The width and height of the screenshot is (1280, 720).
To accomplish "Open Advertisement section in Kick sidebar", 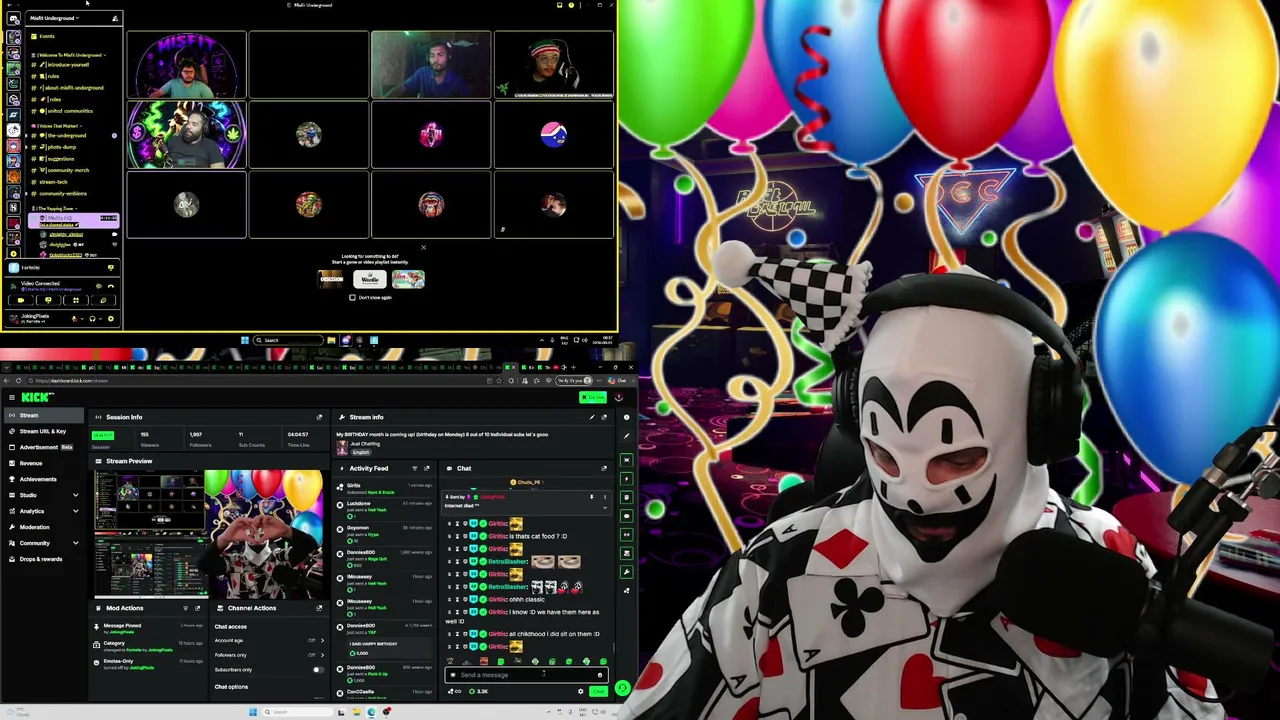I will (x=43, y=447).
